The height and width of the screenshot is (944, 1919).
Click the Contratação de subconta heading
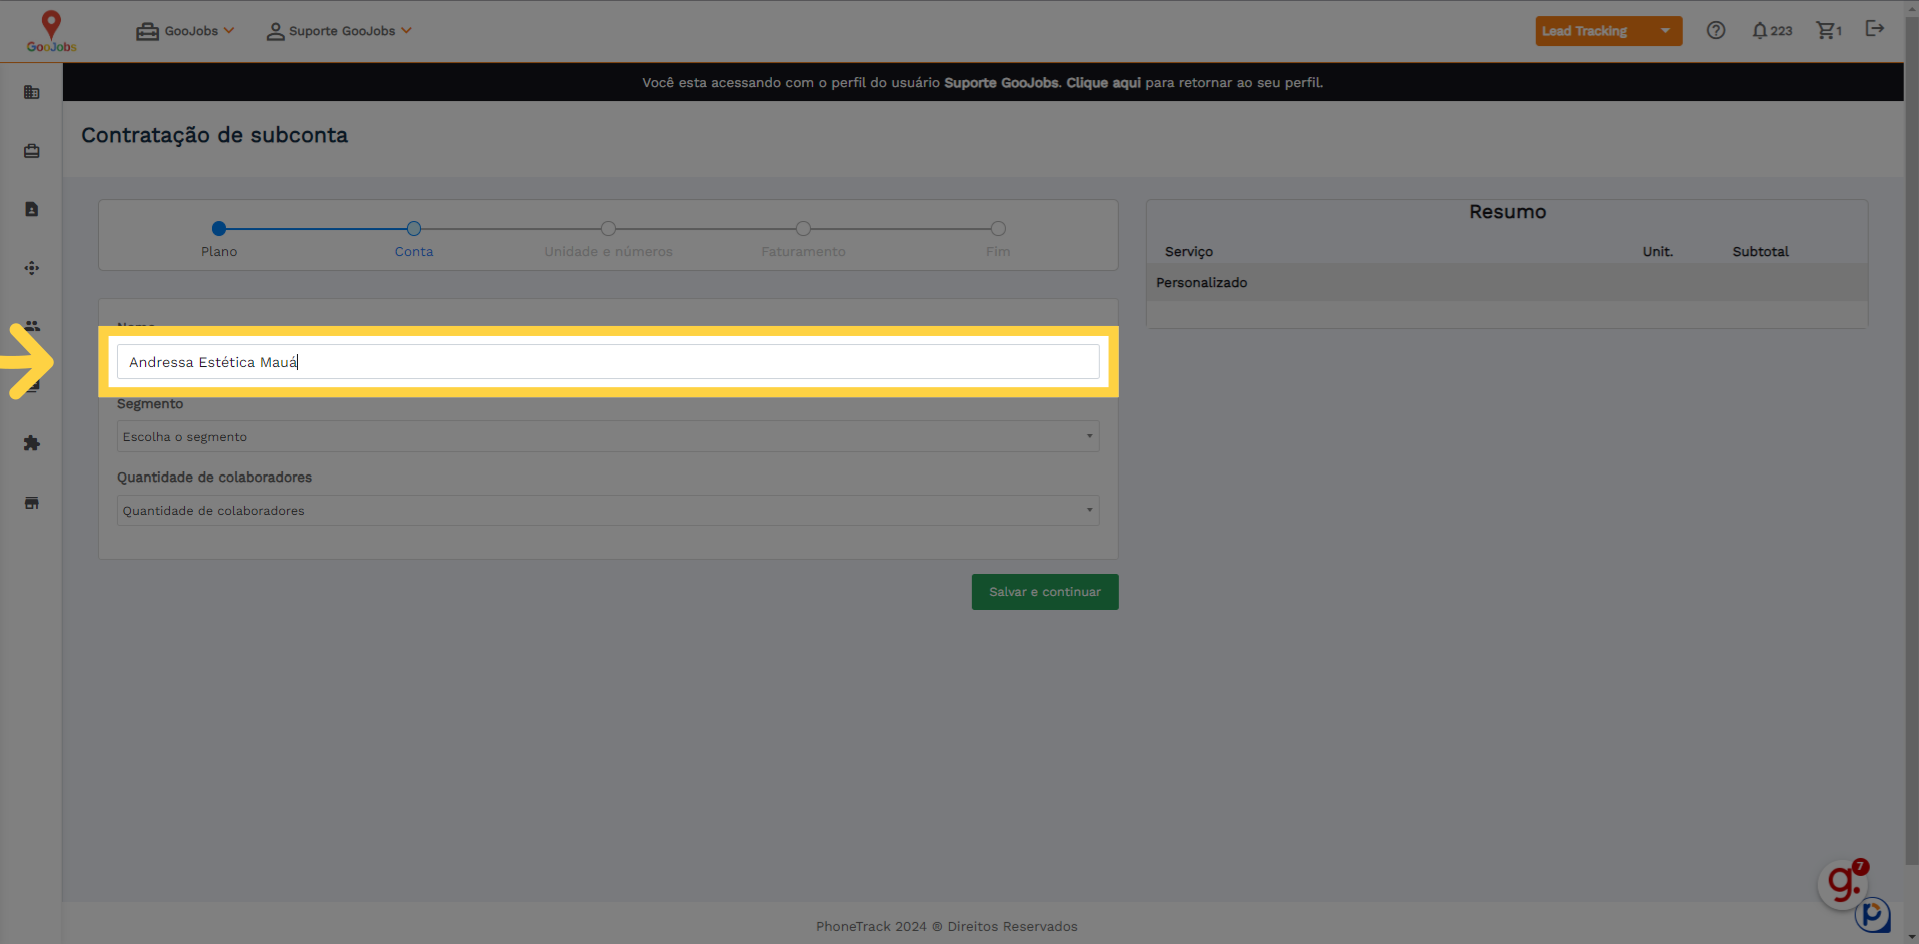[215, 135]
